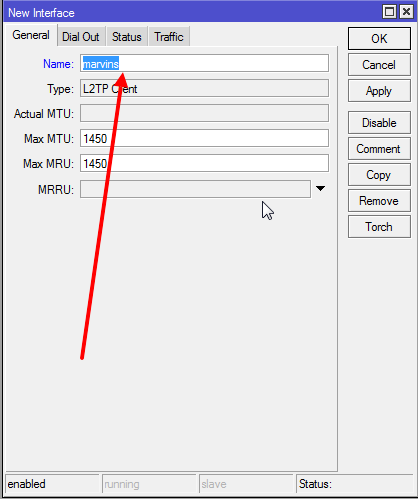Expand the MRRU field arrow
The height and width of the screenshot is (499, 418).
tap(320, 189)
